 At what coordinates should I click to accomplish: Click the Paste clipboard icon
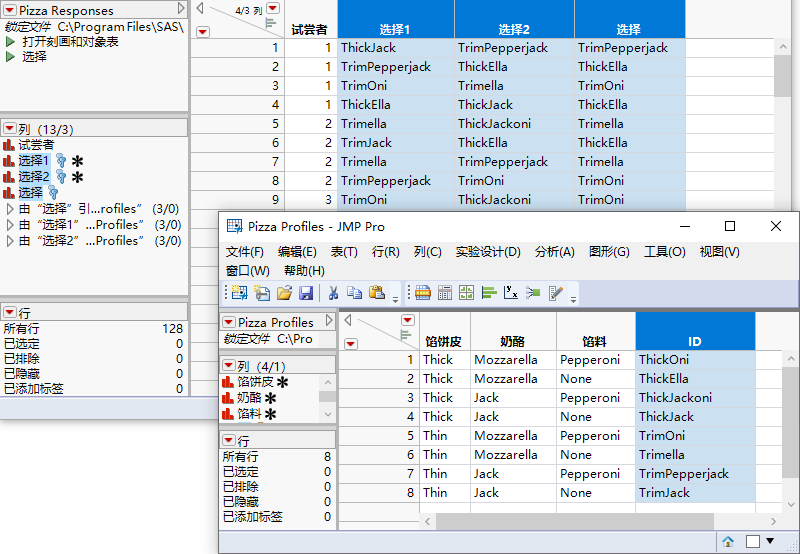point(376,293)
